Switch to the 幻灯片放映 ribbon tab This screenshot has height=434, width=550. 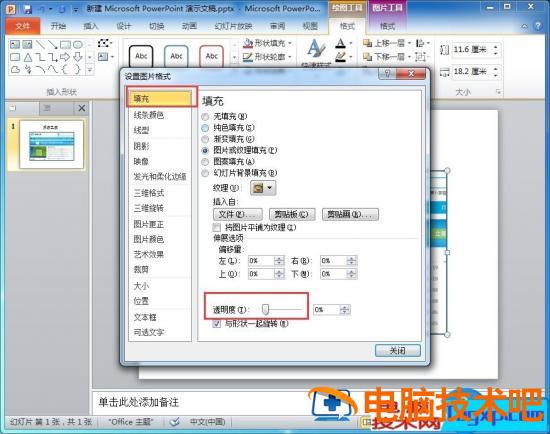(233, 26)
